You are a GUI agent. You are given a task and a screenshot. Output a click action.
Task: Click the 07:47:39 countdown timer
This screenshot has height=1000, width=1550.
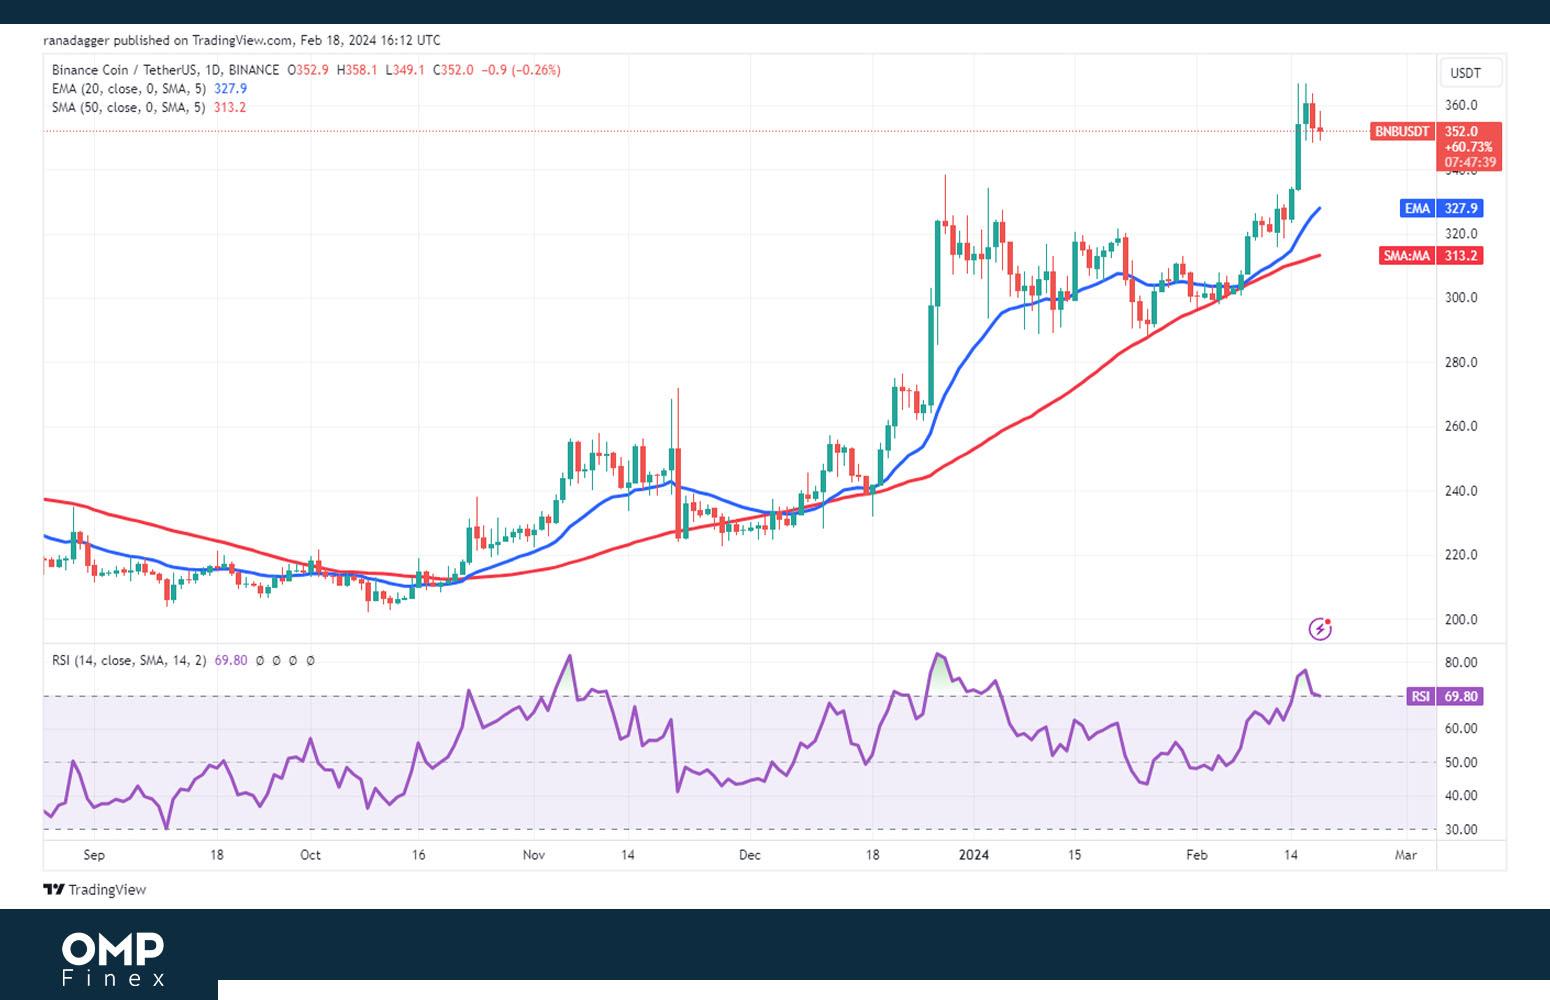(x=1470, y=162)
